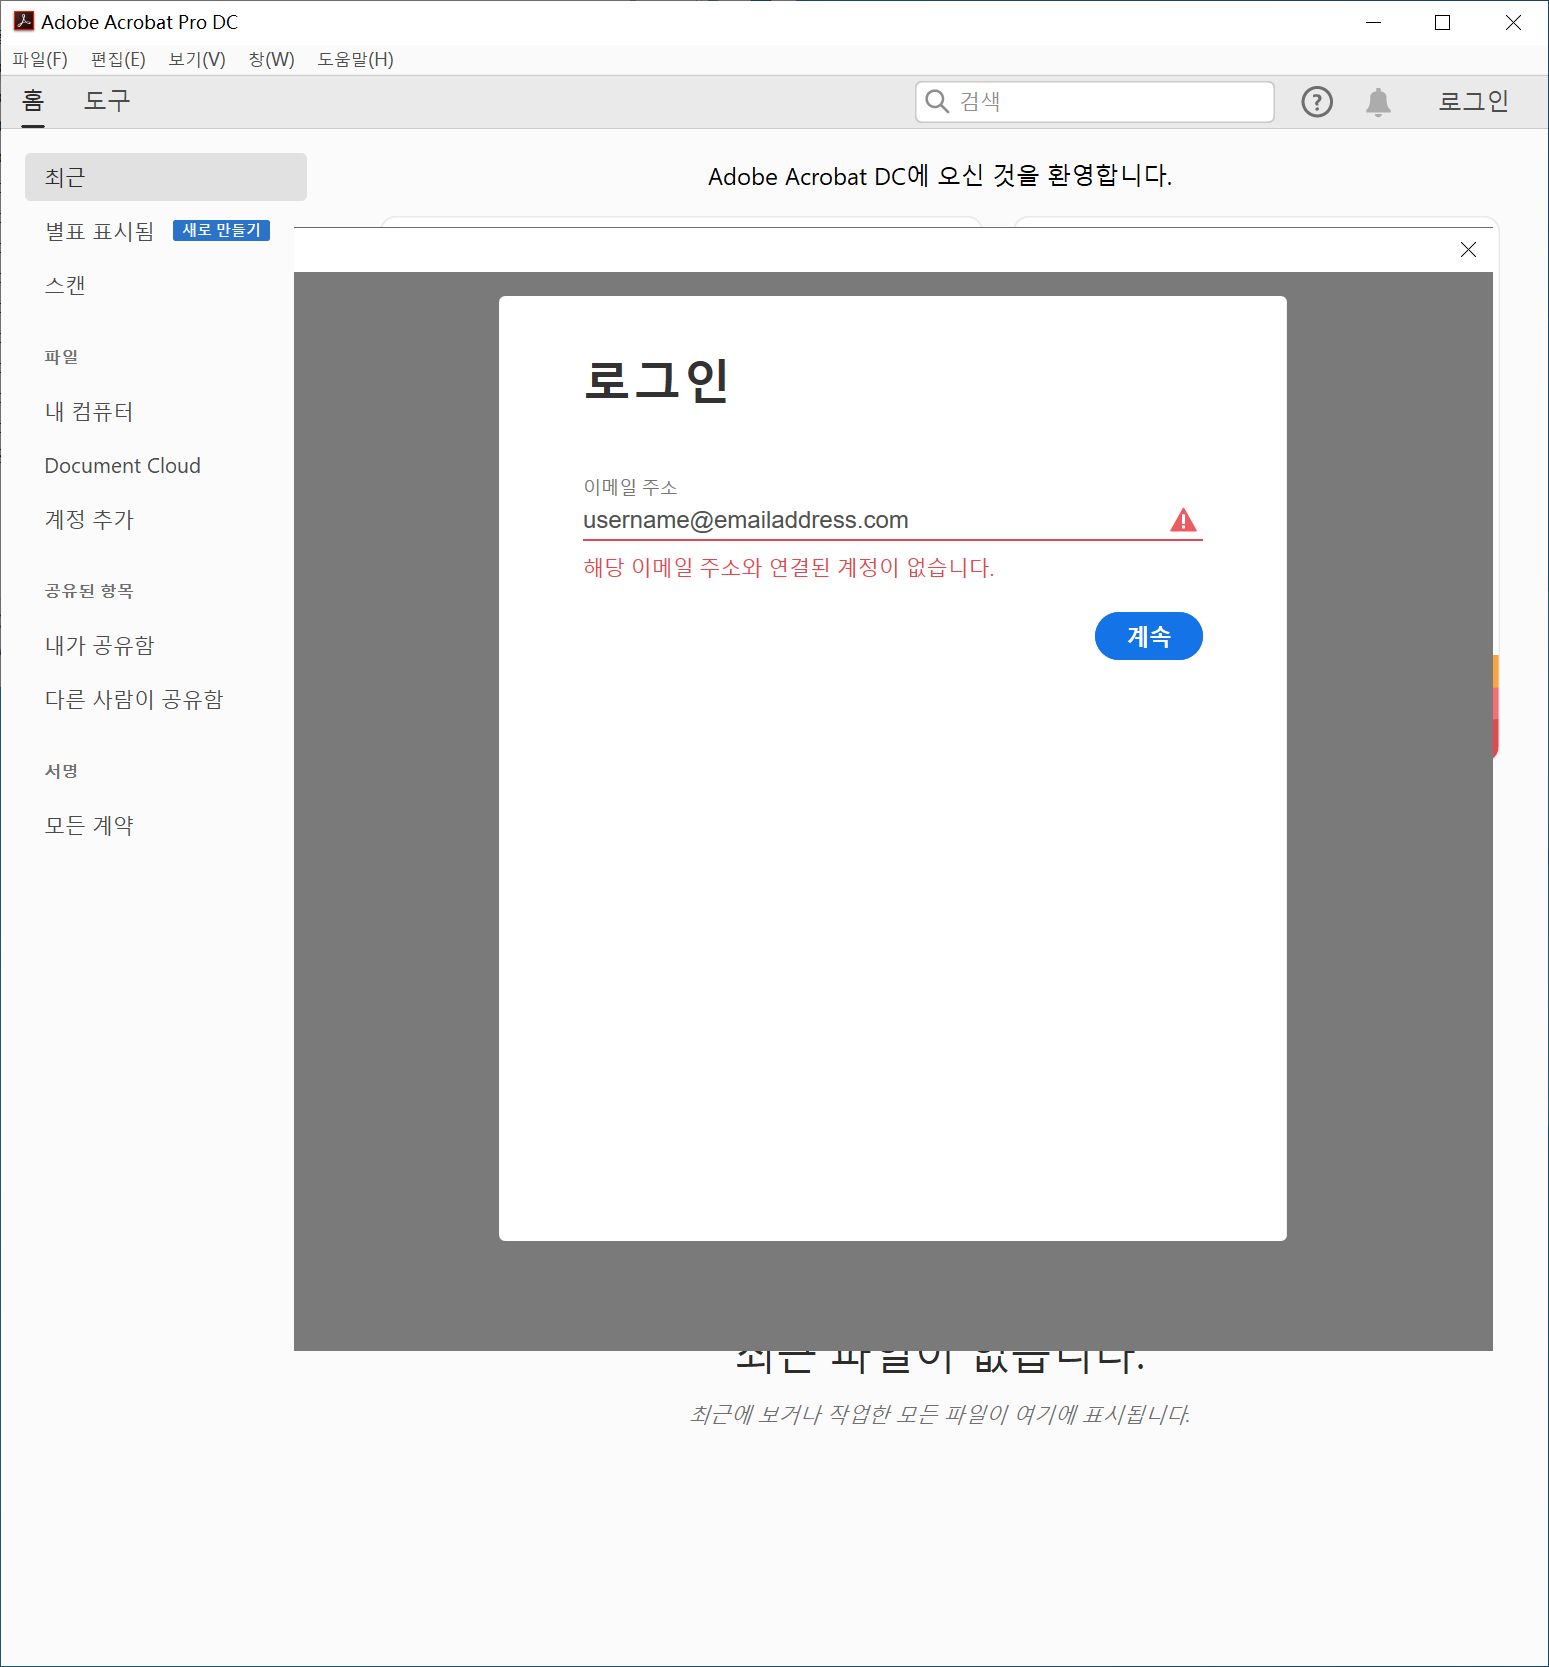
Task: Open the 보기(V) menu
Action: point(197,60)
